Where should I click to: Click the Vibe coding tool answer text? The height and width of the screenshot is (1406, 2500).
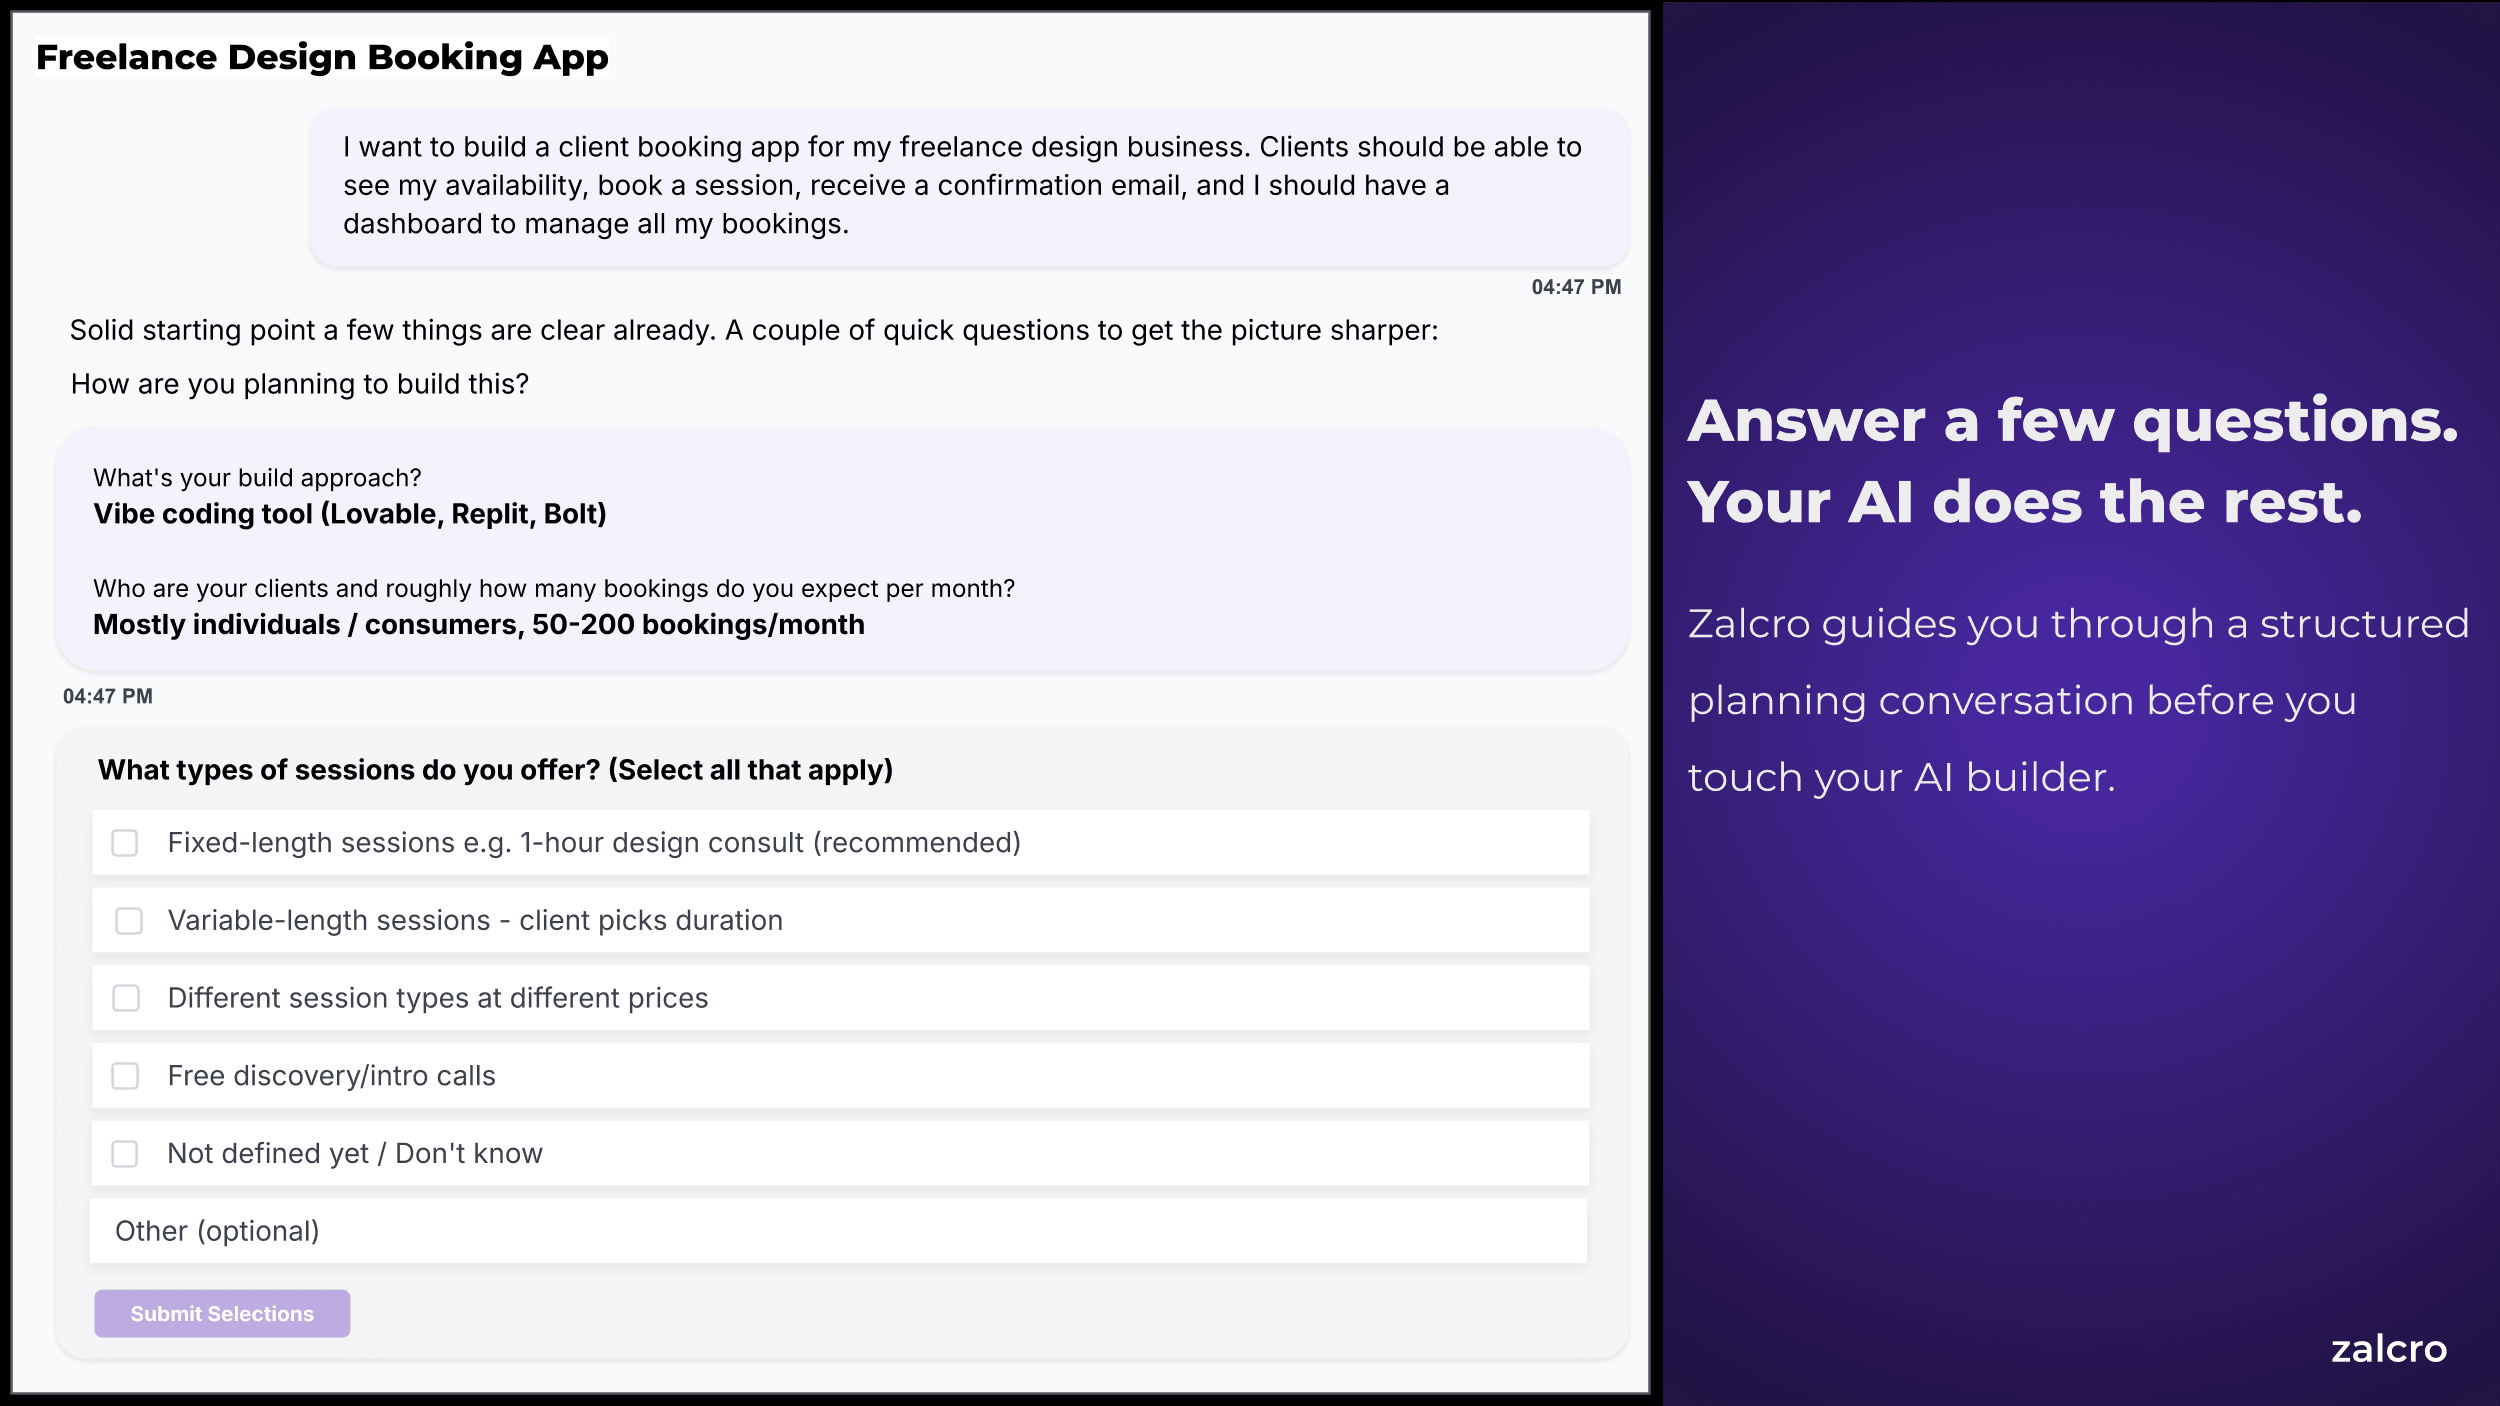[350, 514]
